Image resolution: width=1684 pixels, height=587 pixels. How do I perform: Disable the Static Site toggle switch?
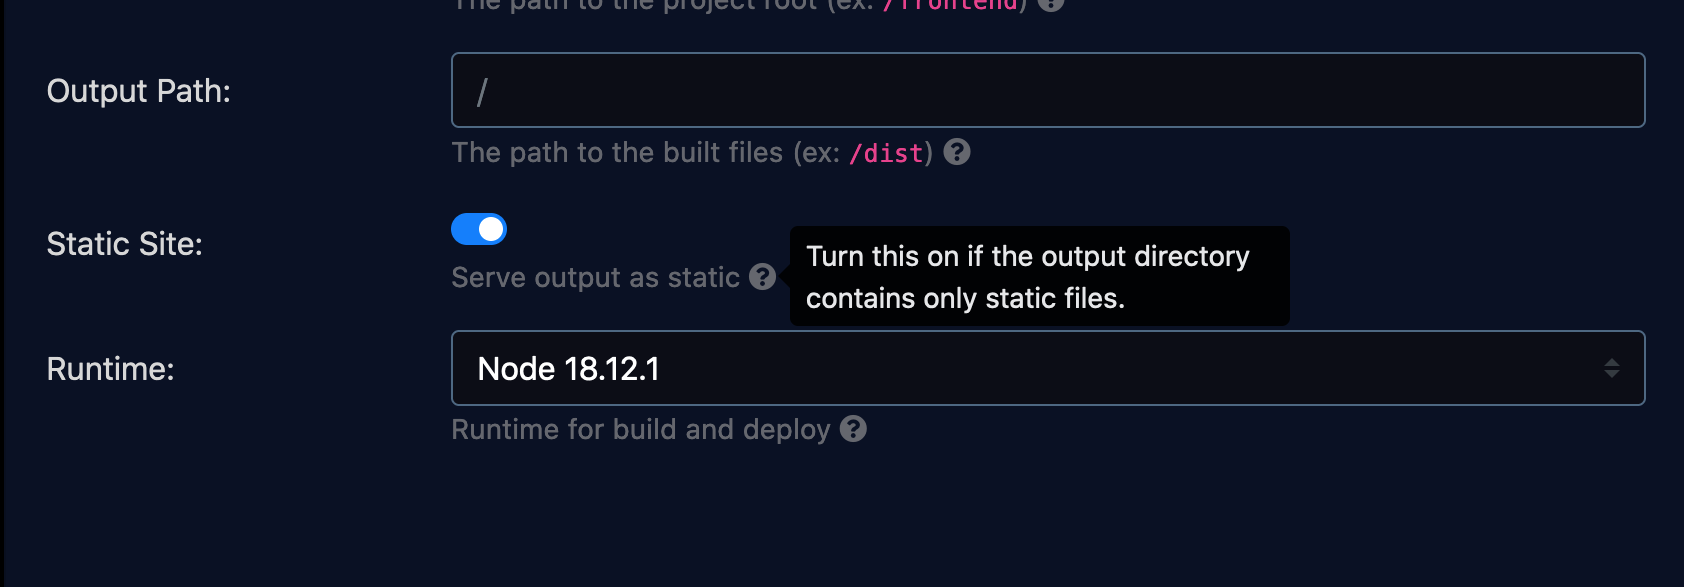coord(479,229)
